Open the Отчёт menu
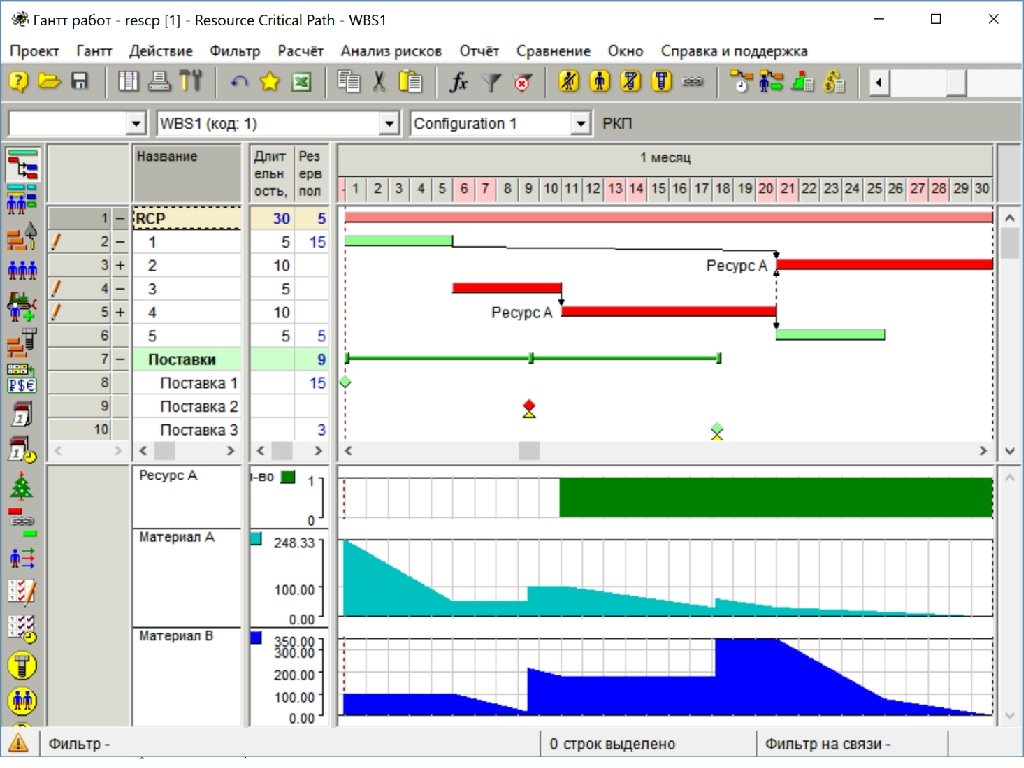Screen dimensions: 1024x768 (479, 51)
